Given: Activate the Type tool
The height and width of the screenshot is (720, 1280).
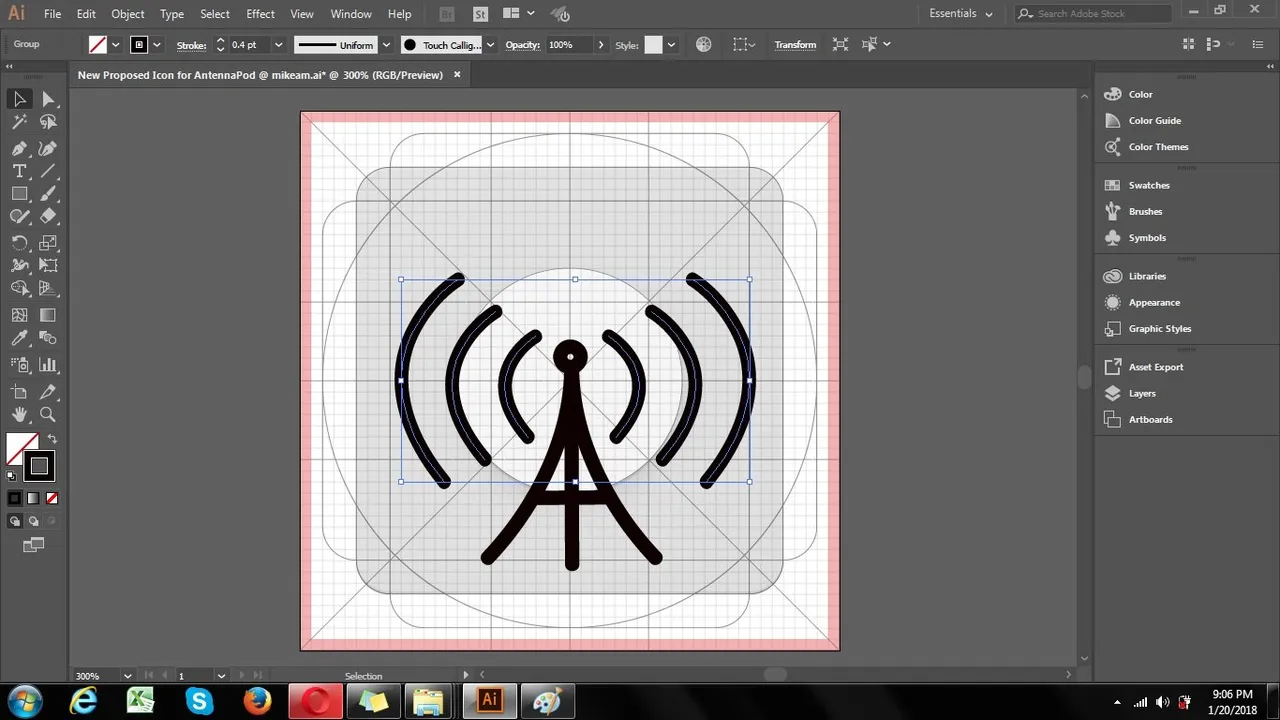Looking at the screenshot, I should (x=19, y=171).
